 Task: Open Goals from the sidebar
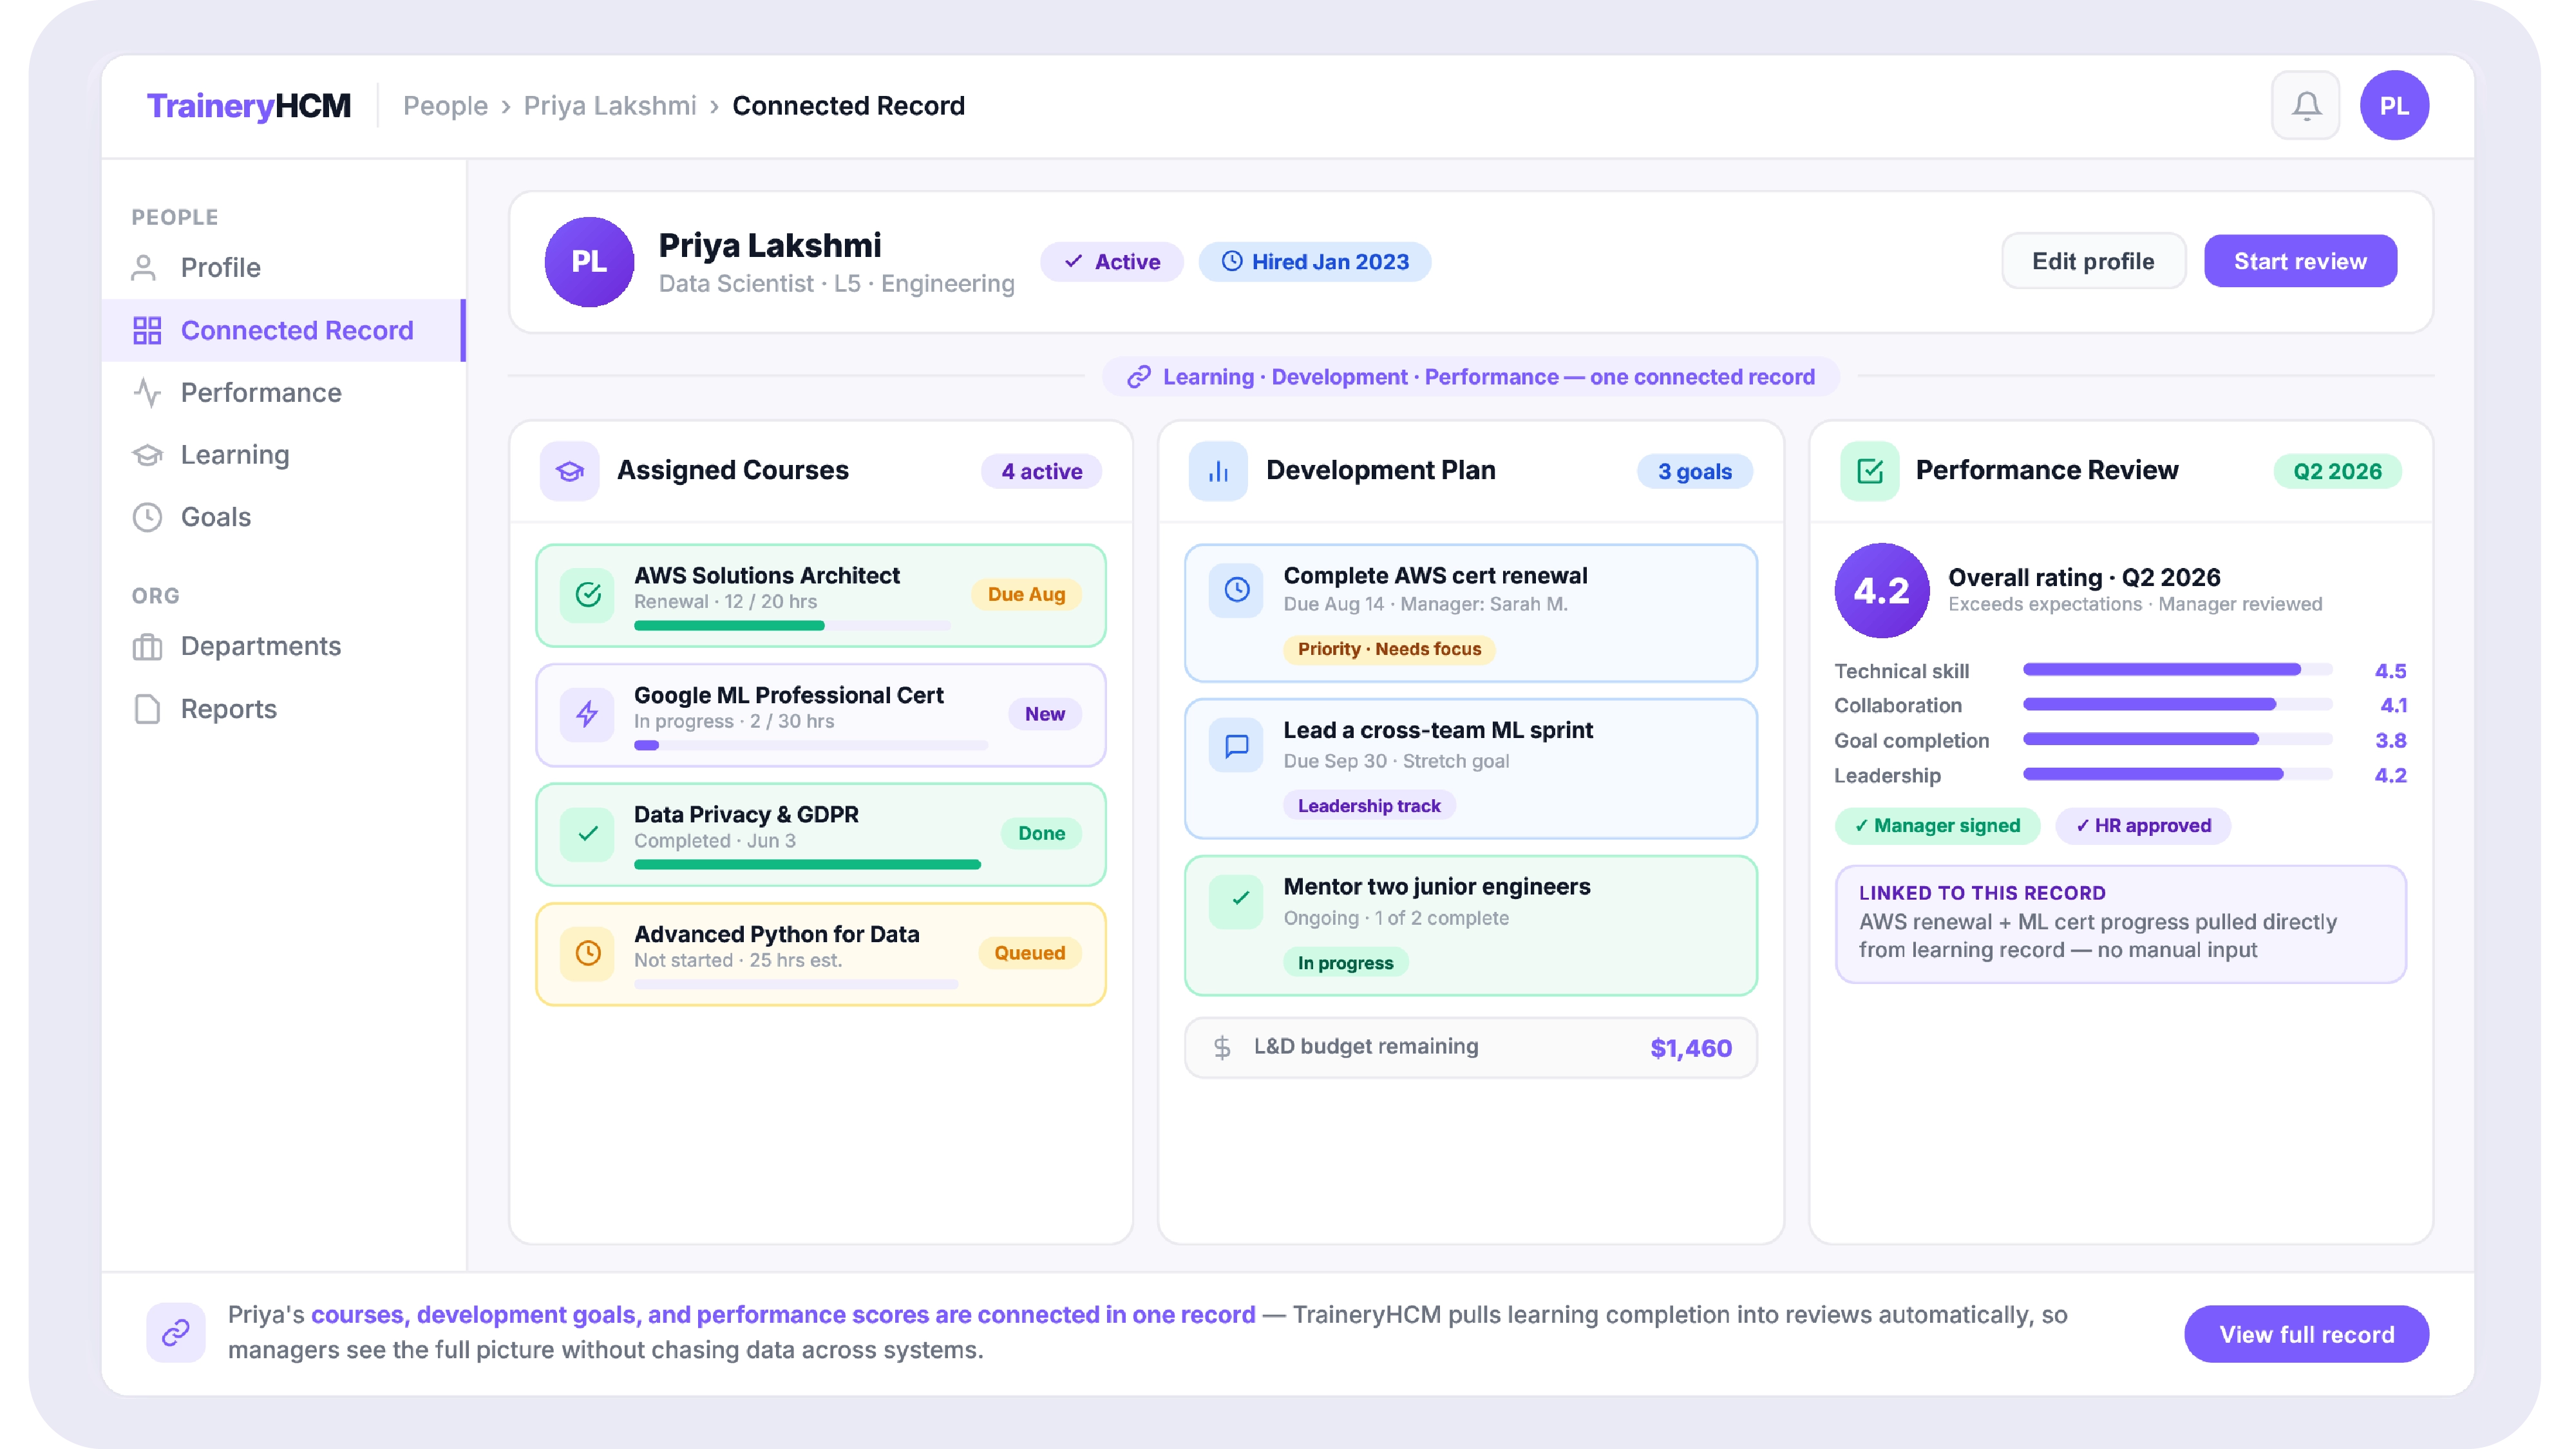click(283, 517)
